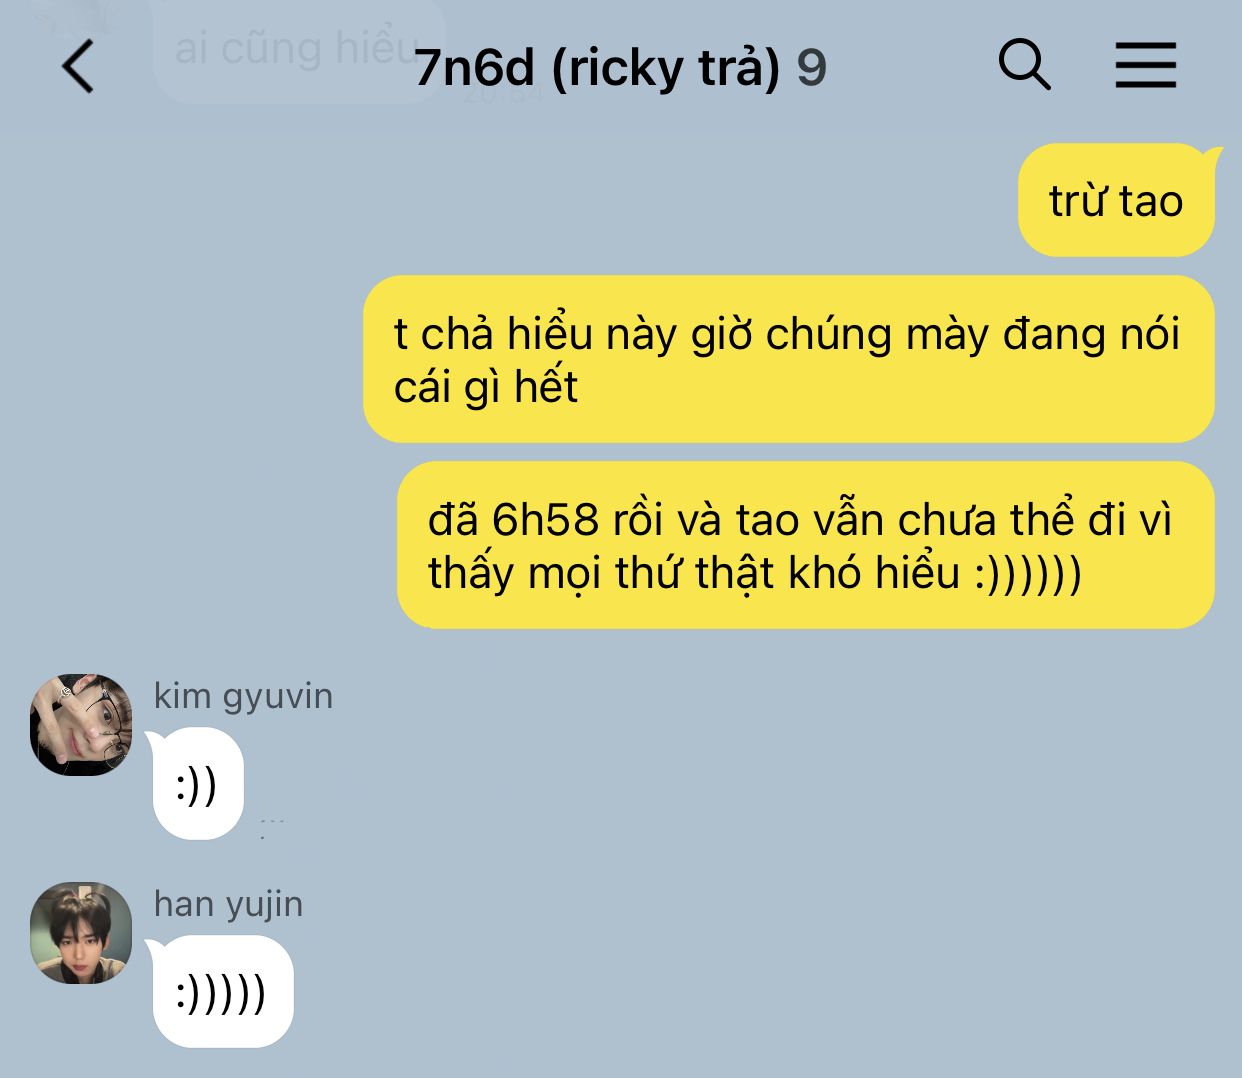
Task: Select kim gyuvin's ':))' message bubble
Action: pyautogui.click(x=197, y=785)
